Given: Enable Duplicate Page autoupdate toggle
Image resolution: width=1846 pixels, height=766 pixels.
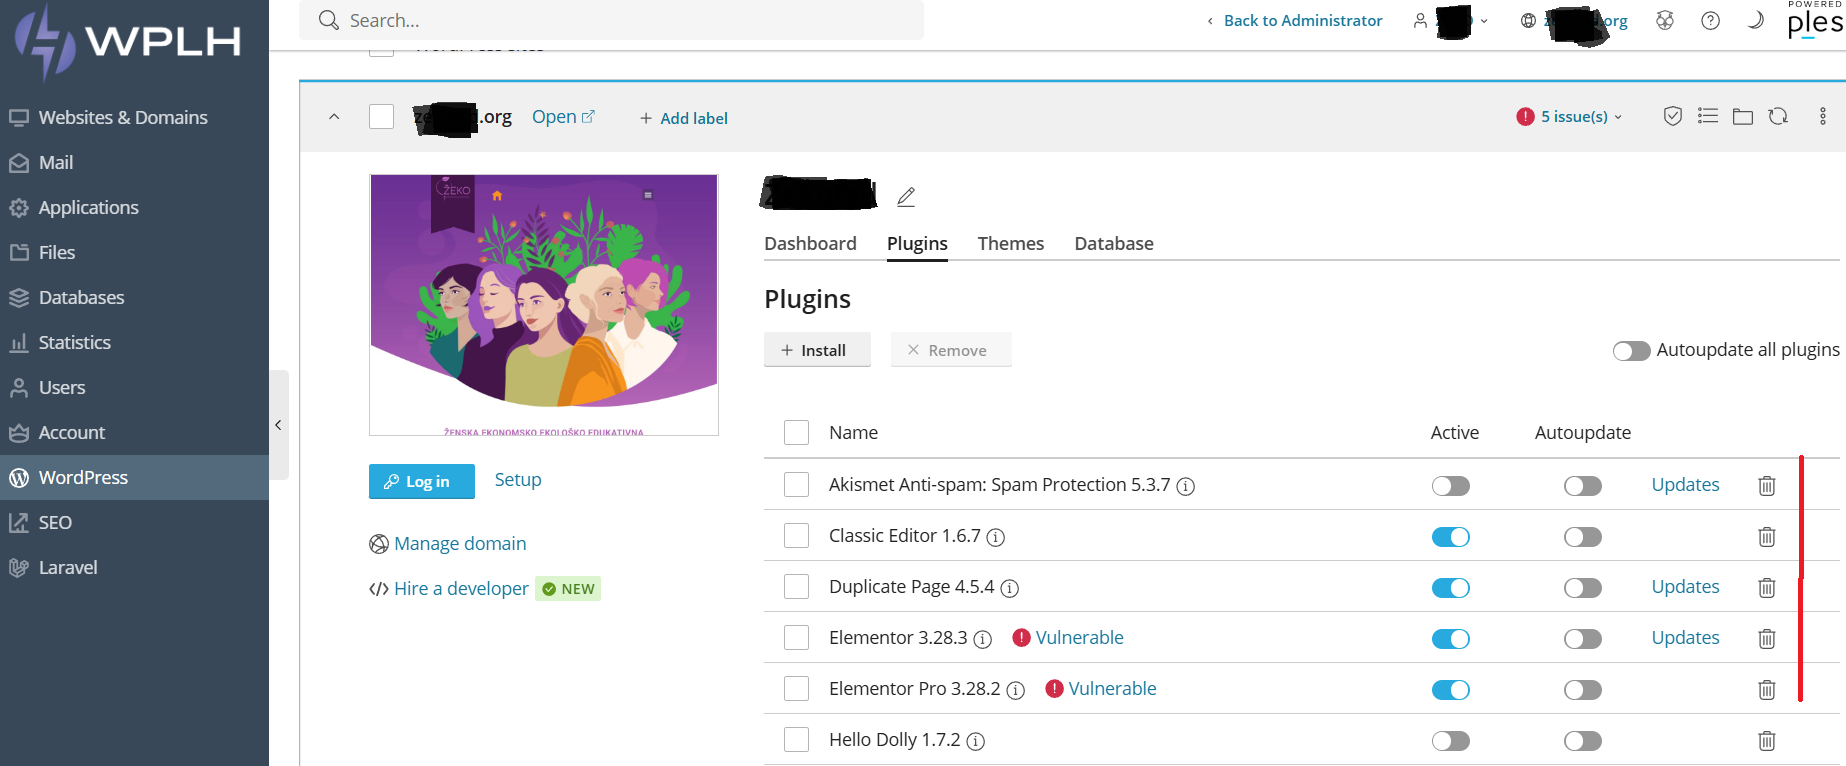Looking at the screenshot, I should [1582, 588].
